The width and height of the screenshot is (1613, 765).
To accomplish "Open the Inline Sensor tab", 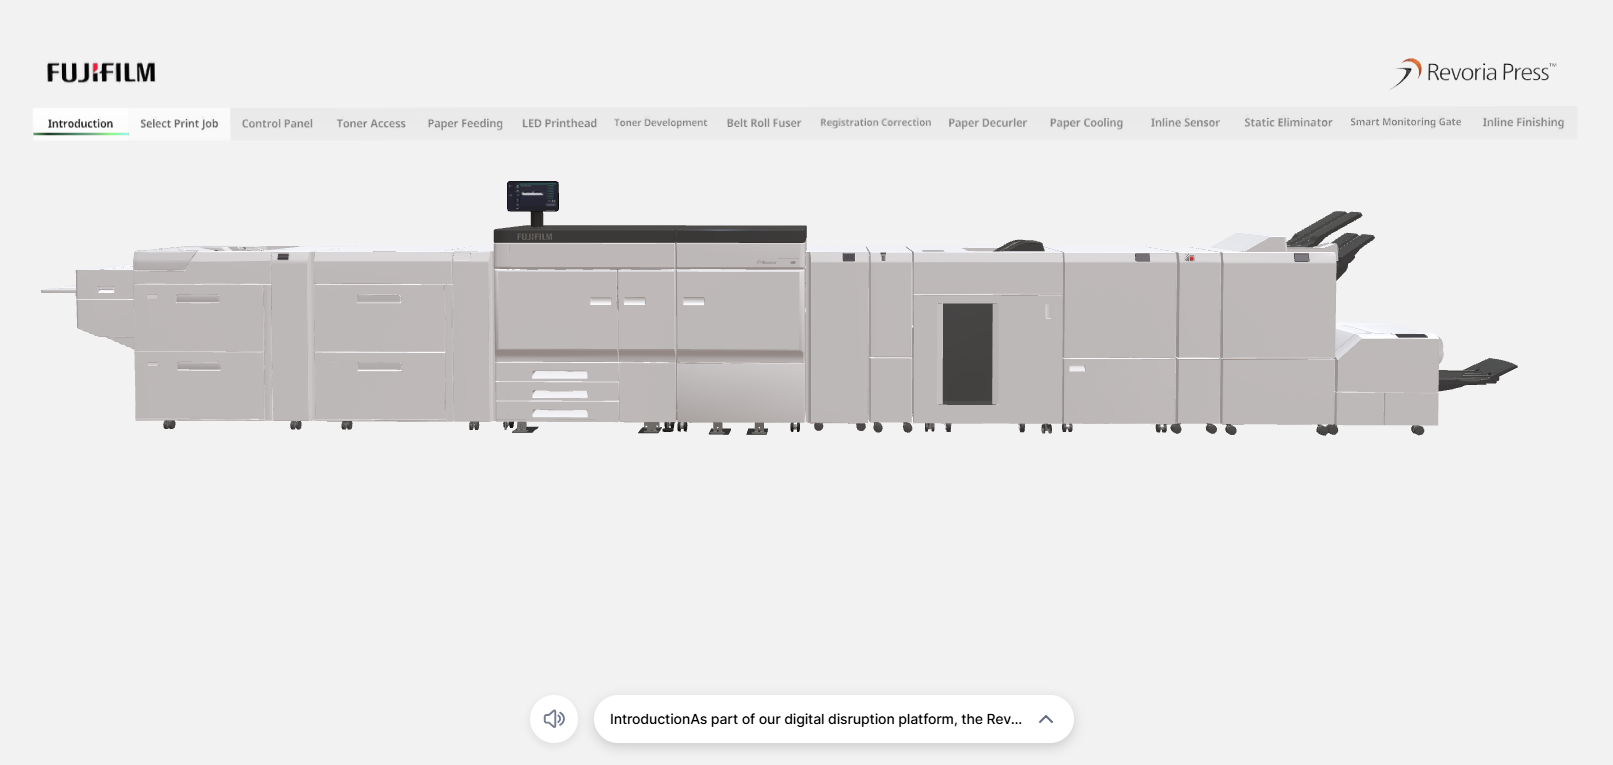I will click(x=1185, y=123).
